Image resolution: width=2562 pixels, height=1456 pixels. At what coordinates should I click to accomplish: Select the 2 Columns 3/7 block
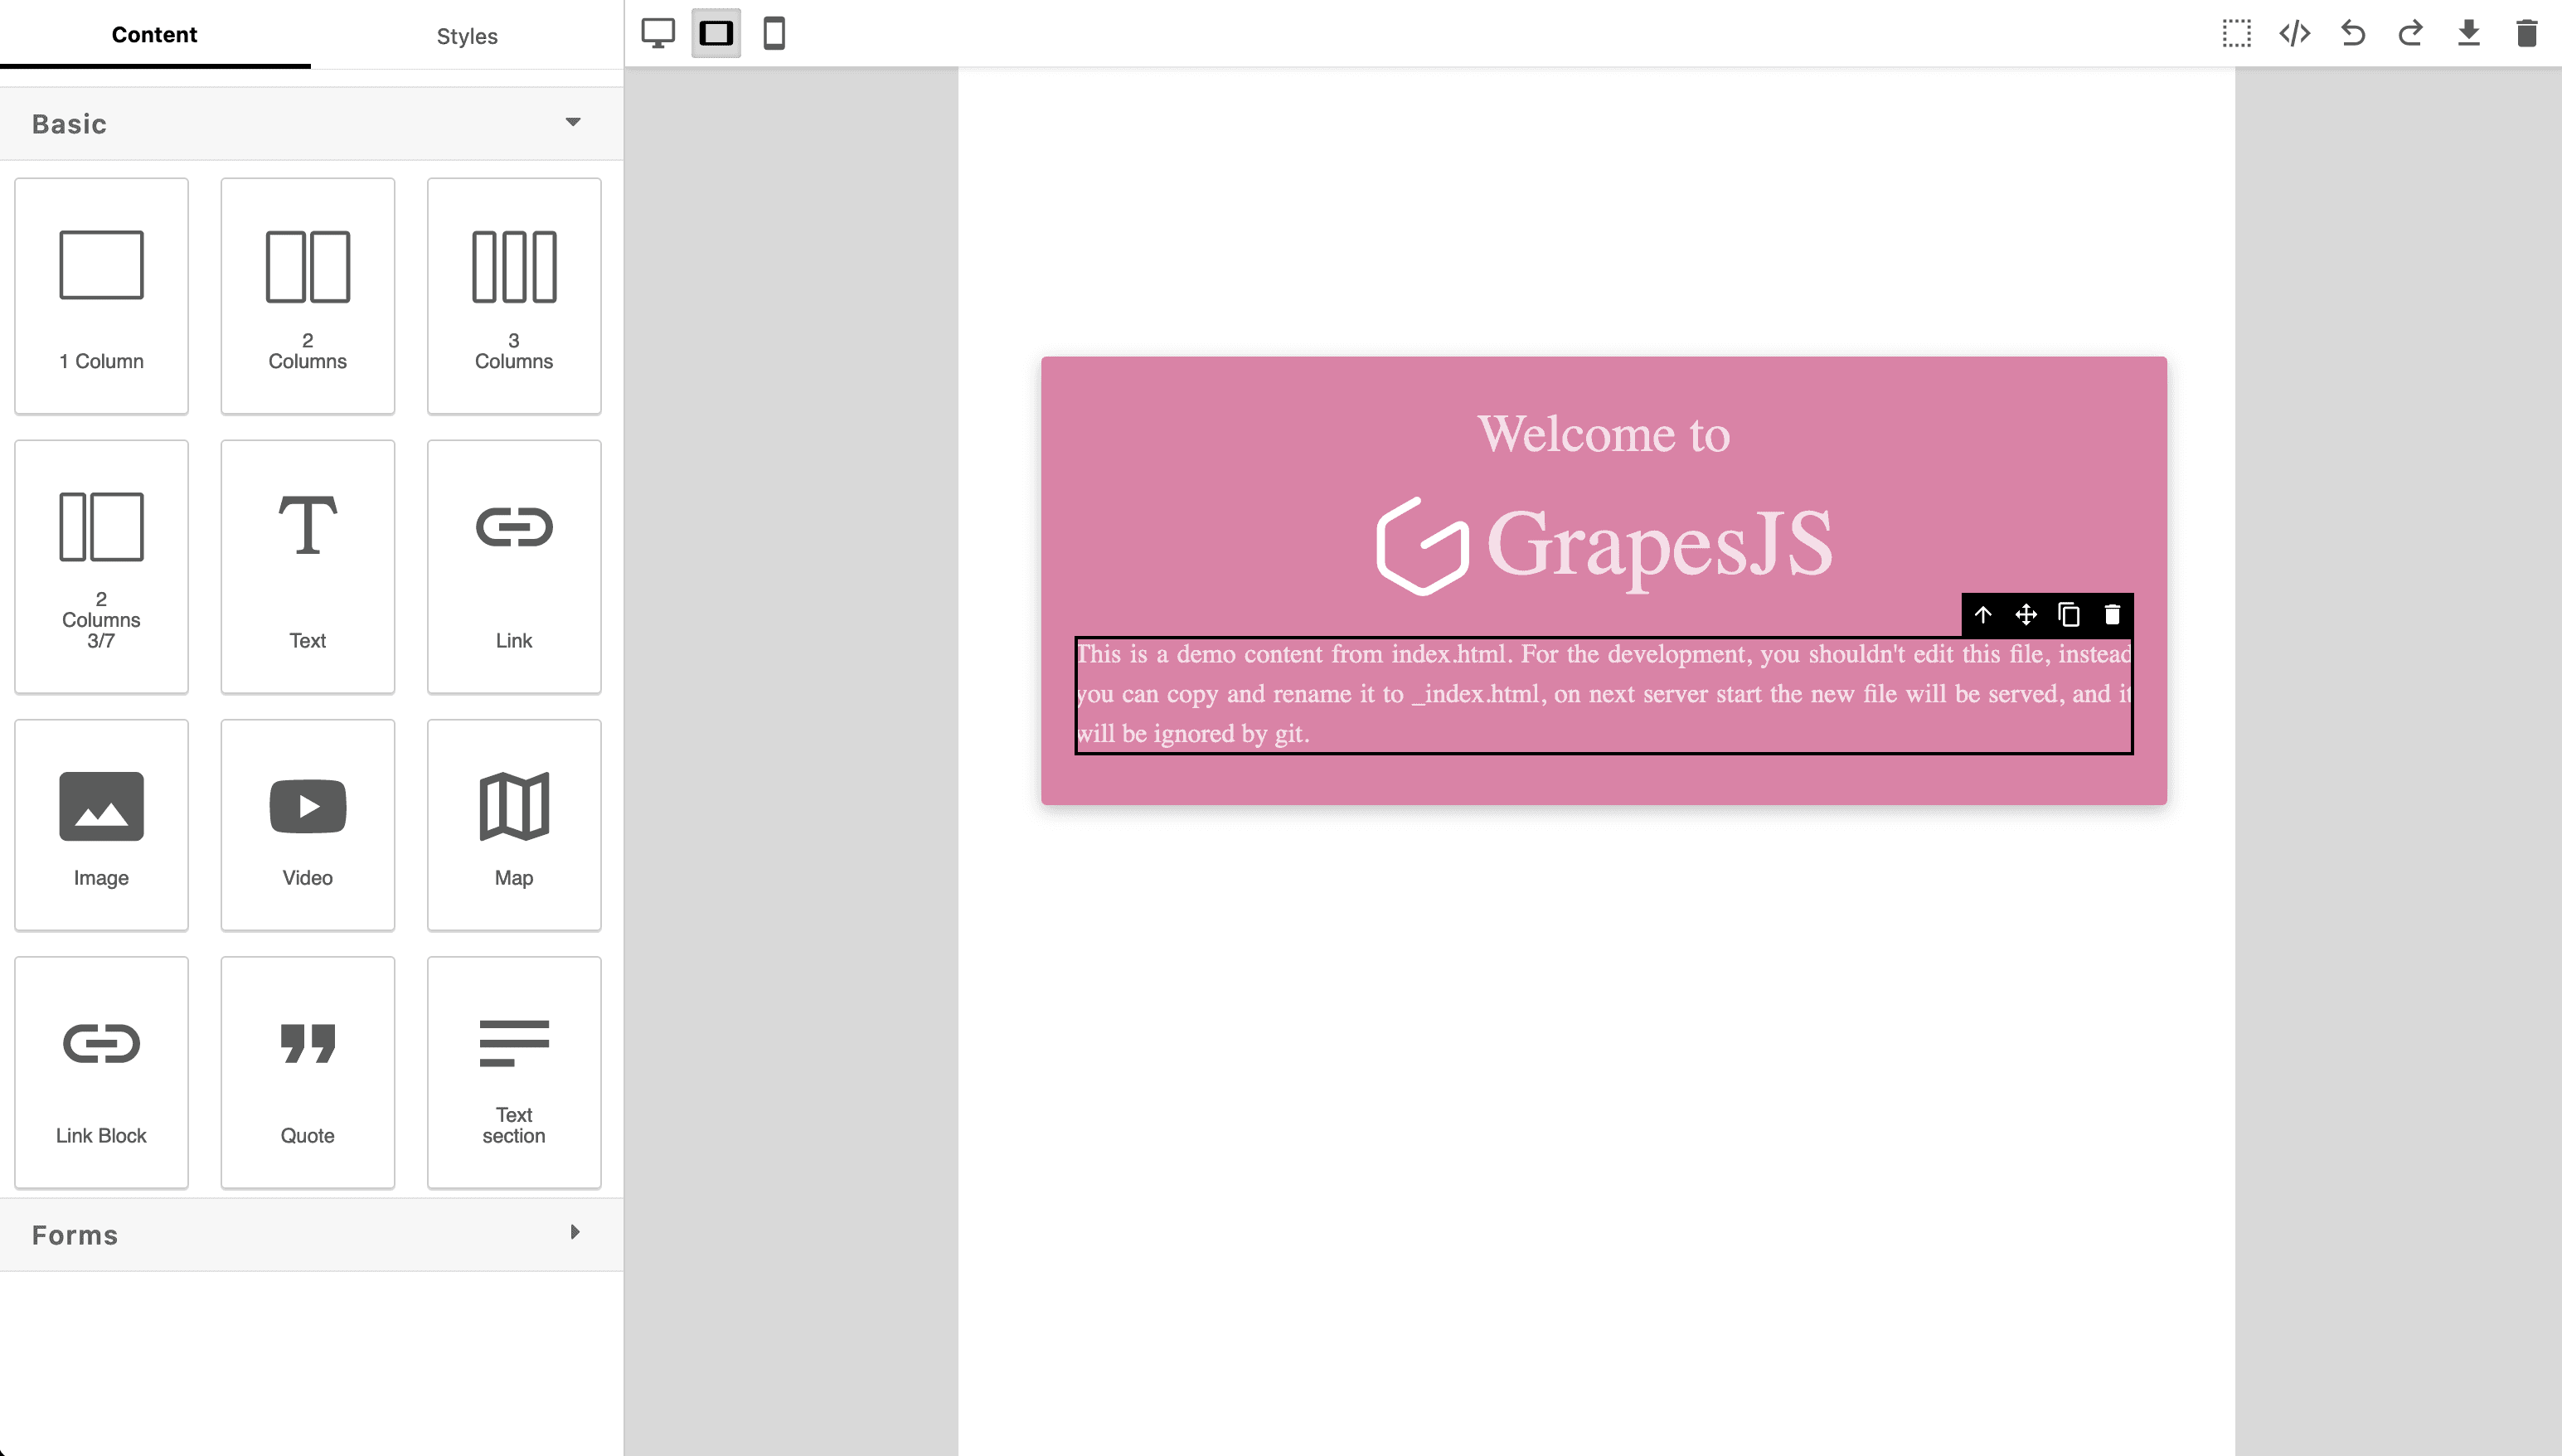(x=101, y=567)
